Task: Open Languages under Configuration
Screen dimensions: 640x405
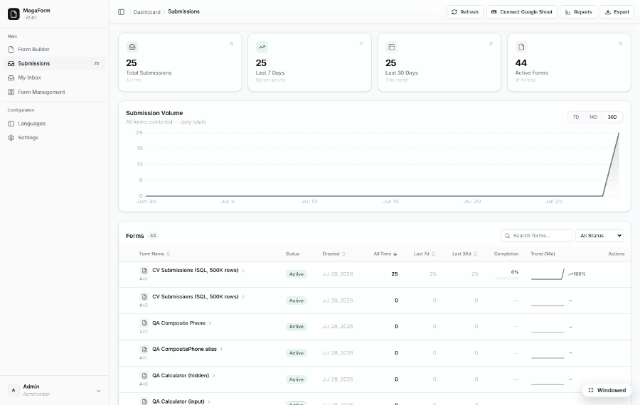Action: [54, 123]
